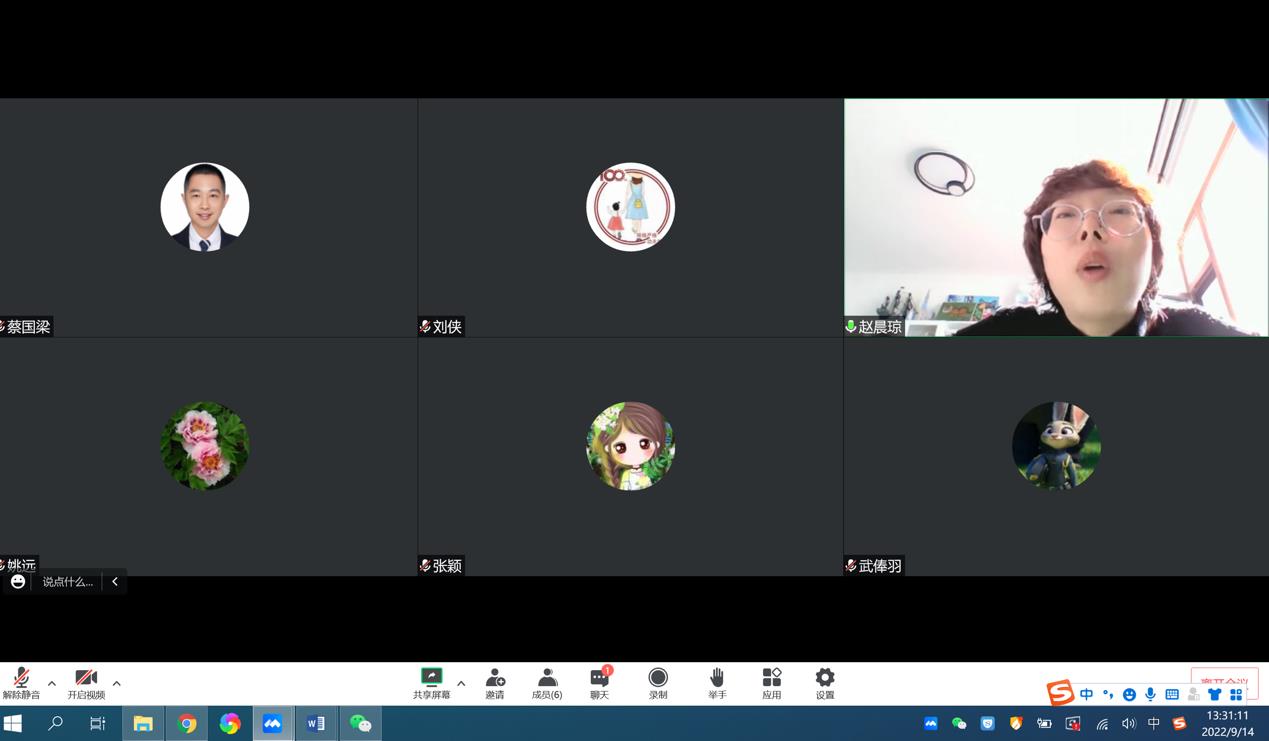Open meeting 设置 settings
The image size is (1269, 741).
pos(825,684)
